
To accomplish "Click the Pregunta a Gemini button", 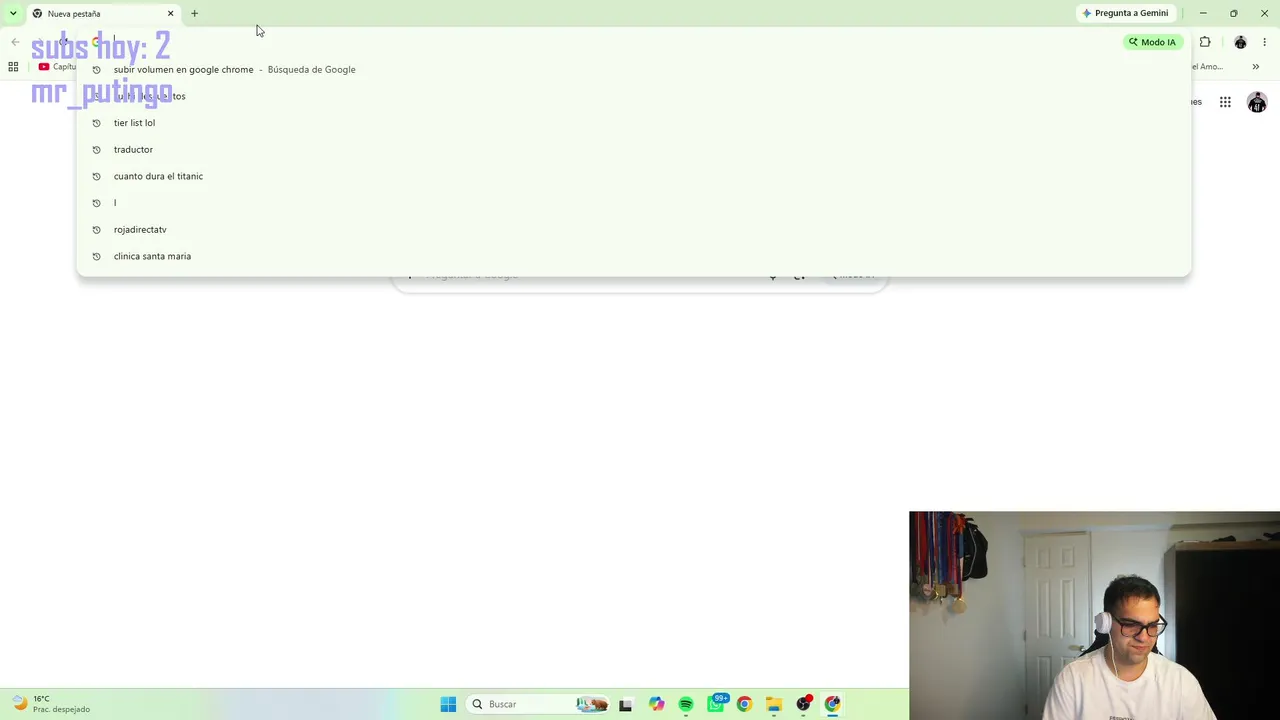I will pos(1125,13).
